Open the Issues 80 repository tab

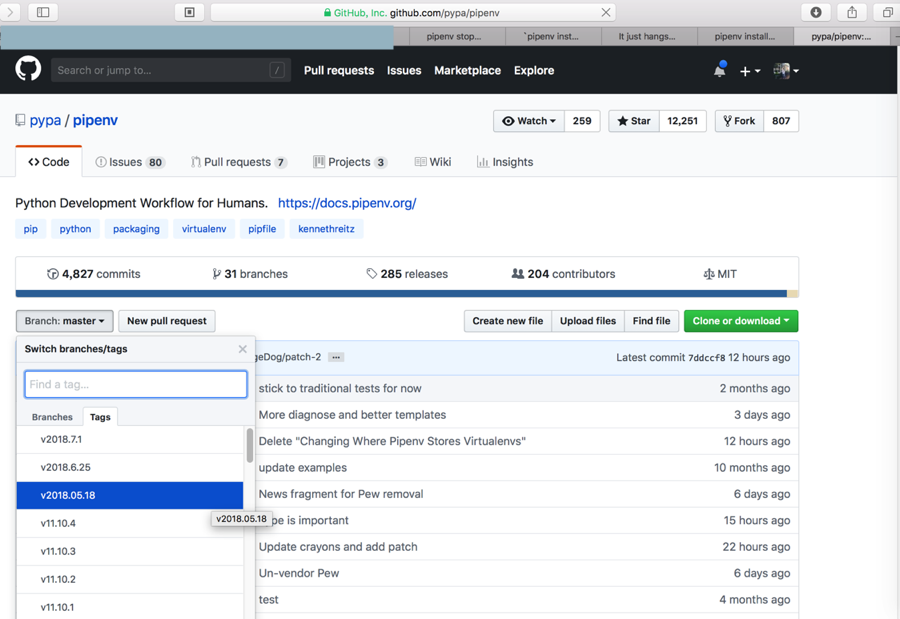coord(130,162)
